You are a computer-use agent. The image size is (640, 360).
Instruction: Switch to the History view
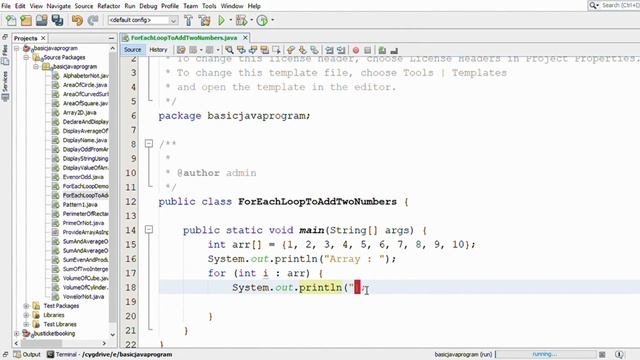coord(158,50)
